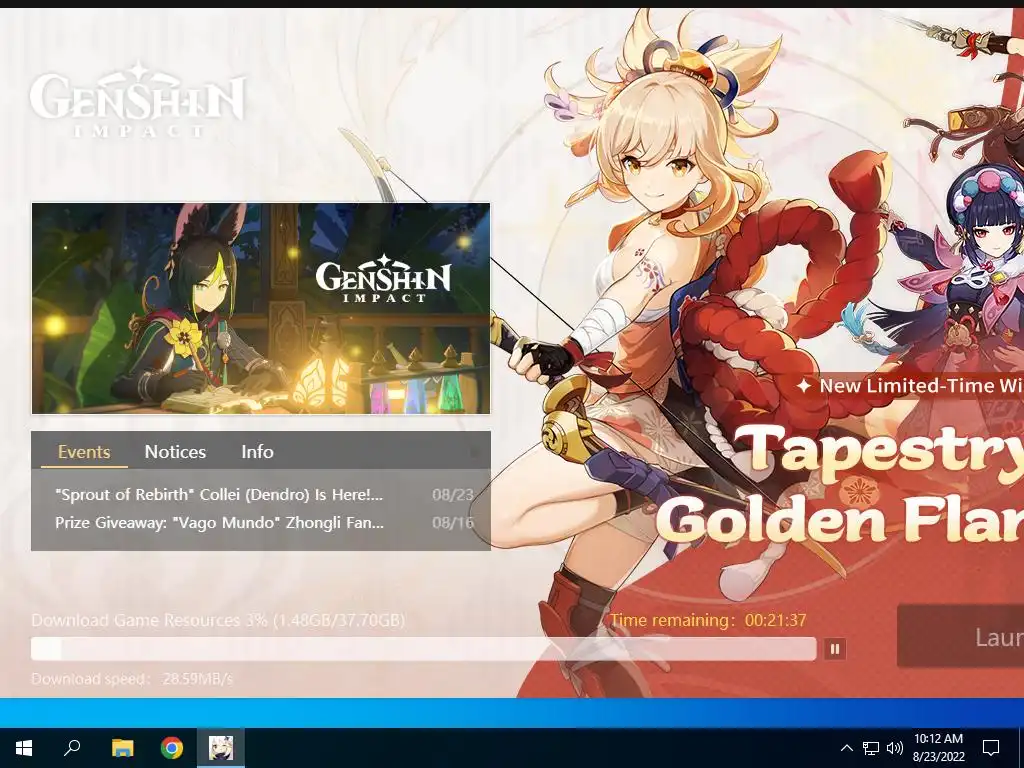1024x768 pixels.
Task: Switch to the Notices tab
Action: tap(175, 452)
